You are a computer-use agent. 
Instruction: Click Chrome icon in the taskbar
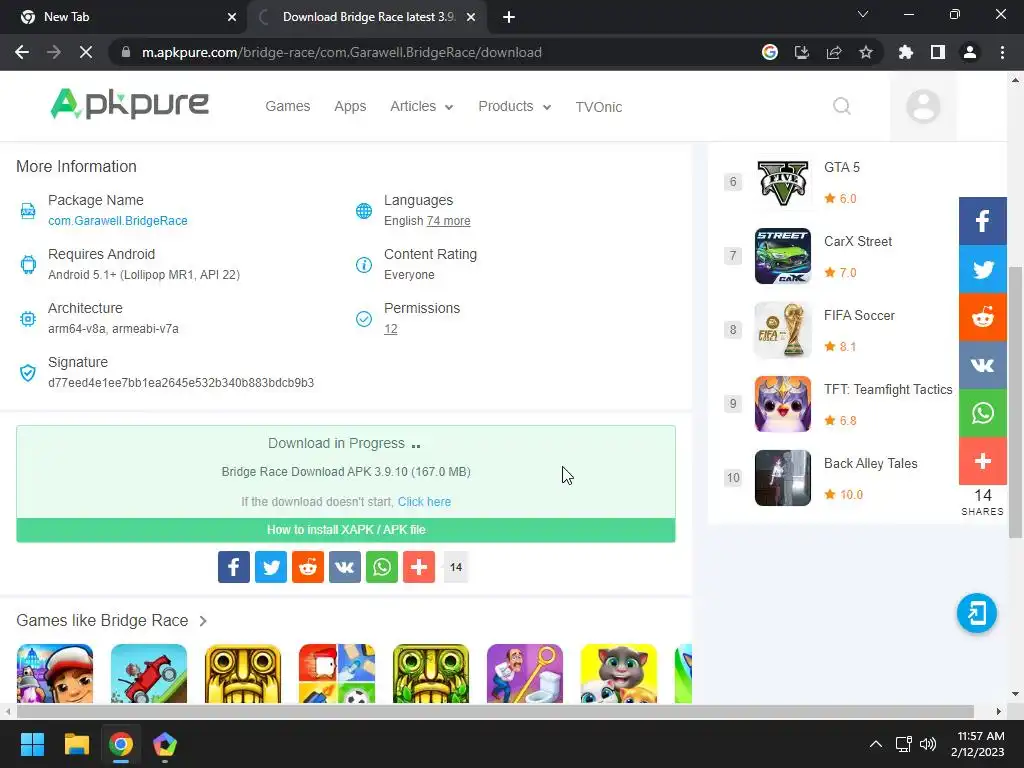coord(121,744)
